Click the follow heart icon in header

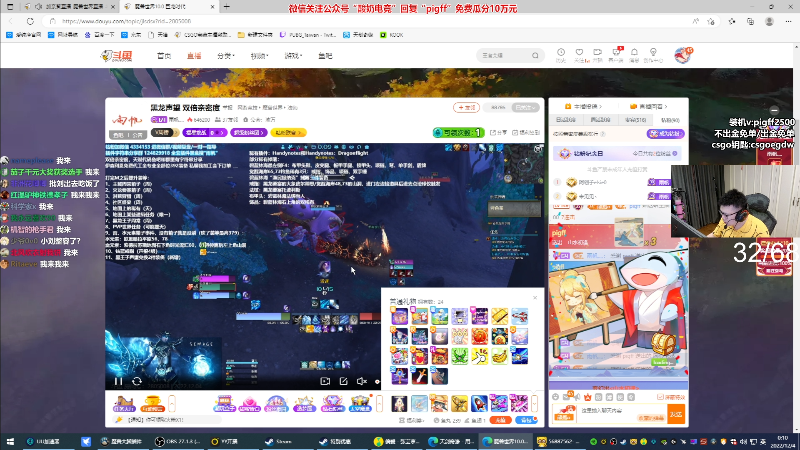[579, 52]
